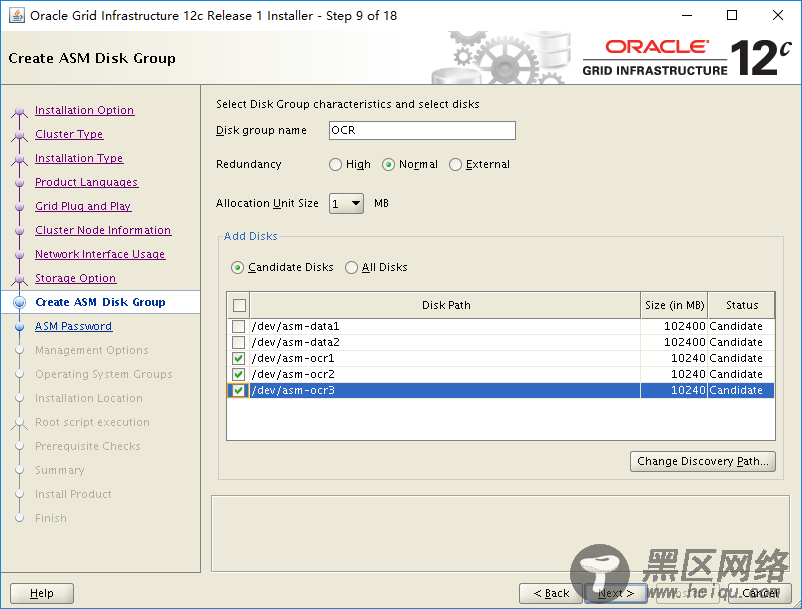Select the highlighted /dev/asm-ocr3 path
Screen dimensions: 802x609
(293, 390)
